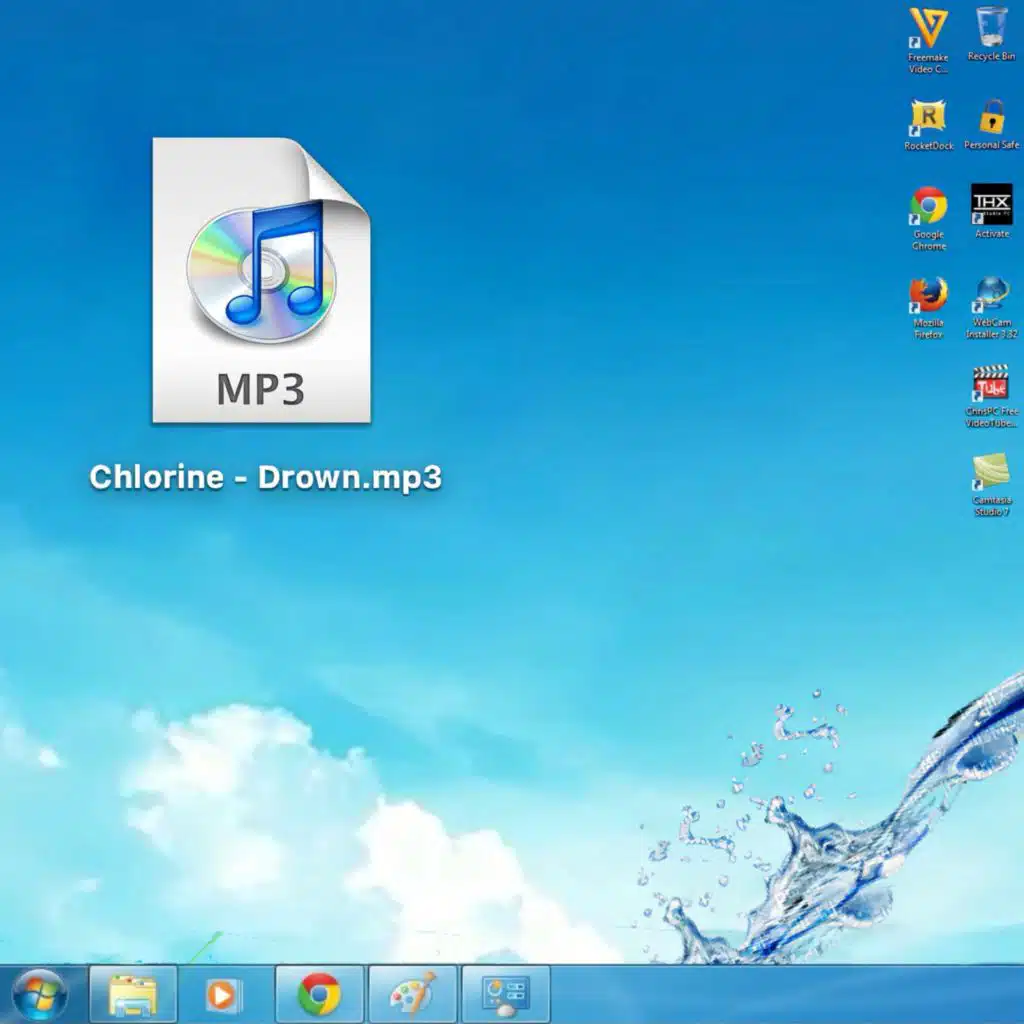Open the Windows Start menu orb
The image size is (1024, 1024).
[x=41, y=995]
